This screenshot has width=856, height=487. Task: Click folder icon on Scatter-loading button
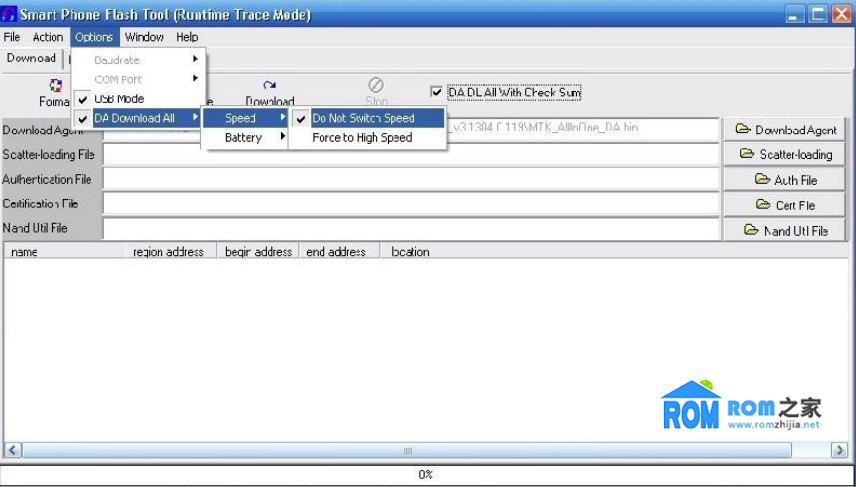coord(747,154)
